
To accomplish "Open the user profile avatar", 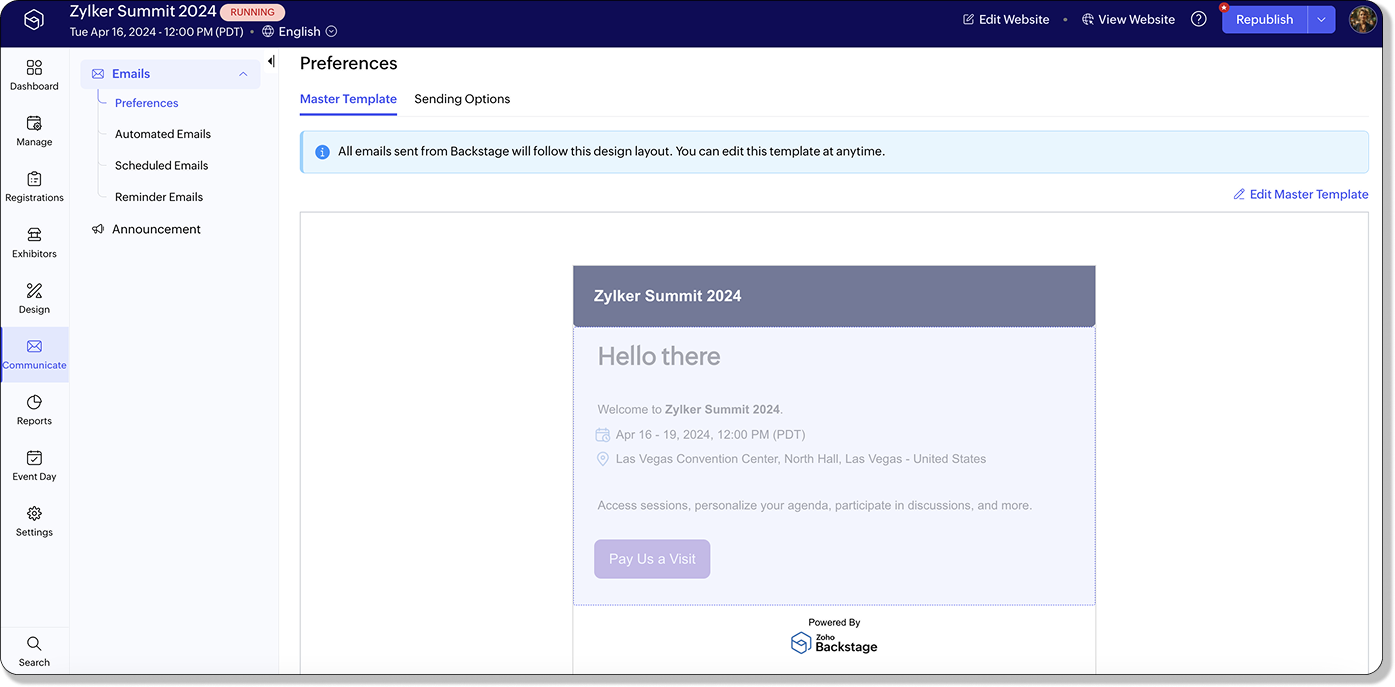I will [x=1363, y=19].
